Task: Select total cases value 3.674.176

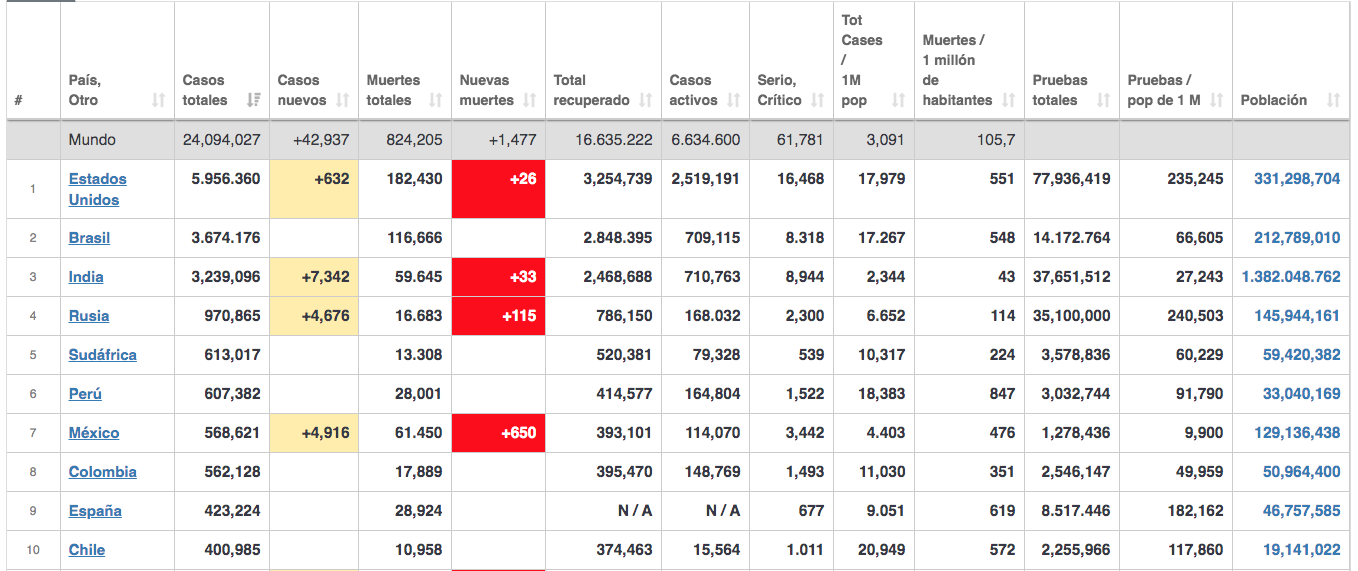Action: tap(226, 238)
